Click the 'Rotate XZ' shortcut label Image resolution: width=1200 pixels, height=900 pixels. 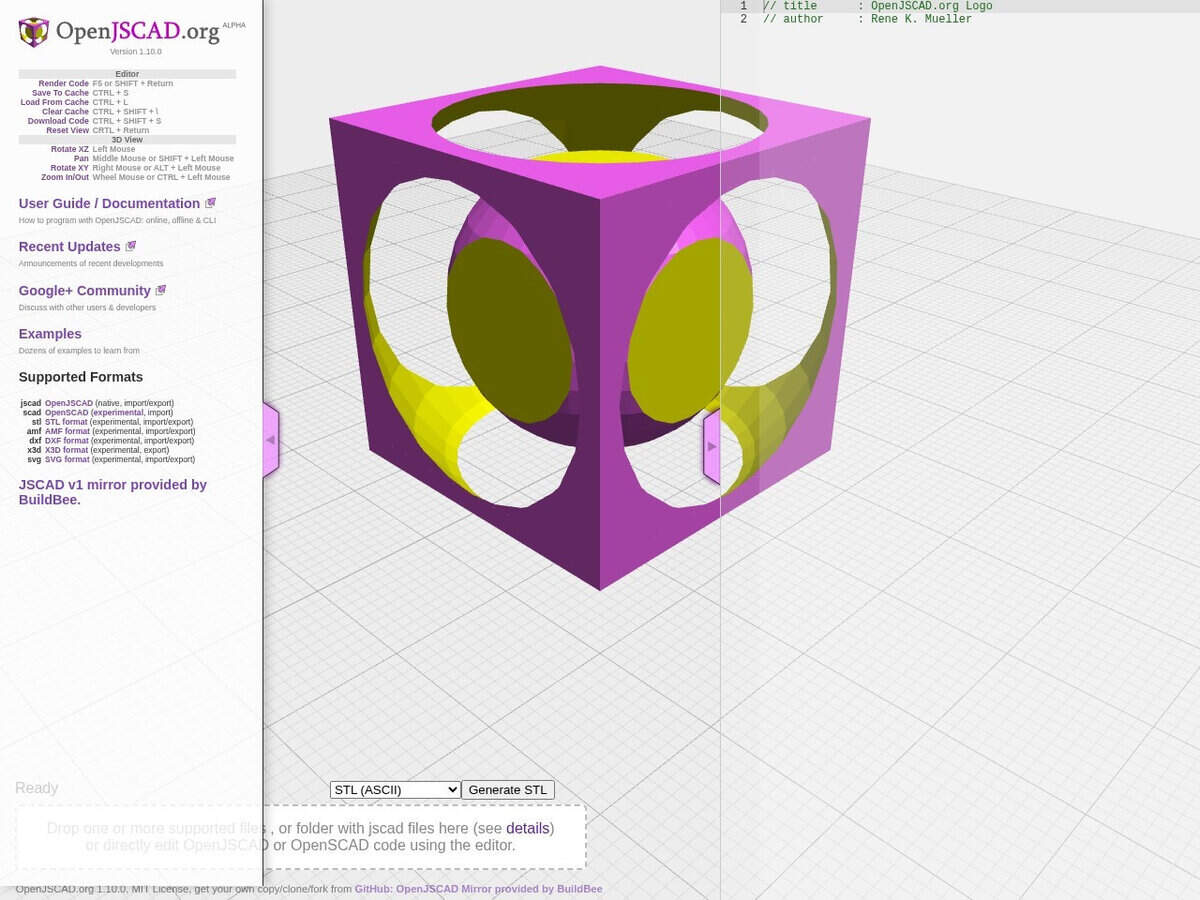coord(70,149)
